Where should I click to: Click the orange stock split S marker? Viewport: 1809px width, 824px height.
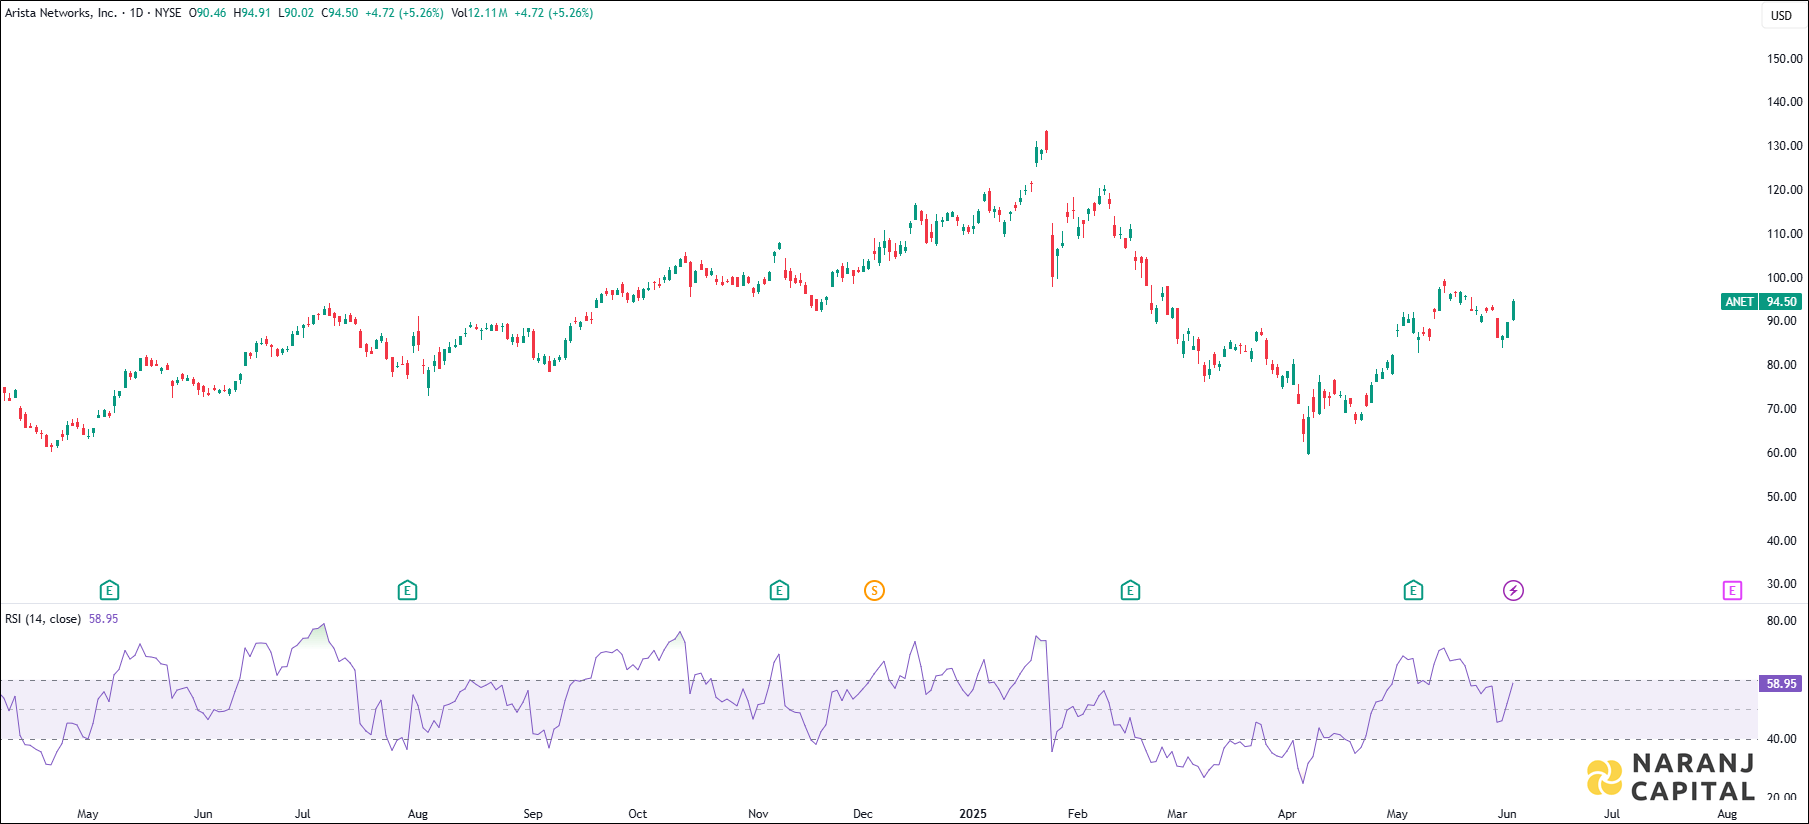coord(874,591)
